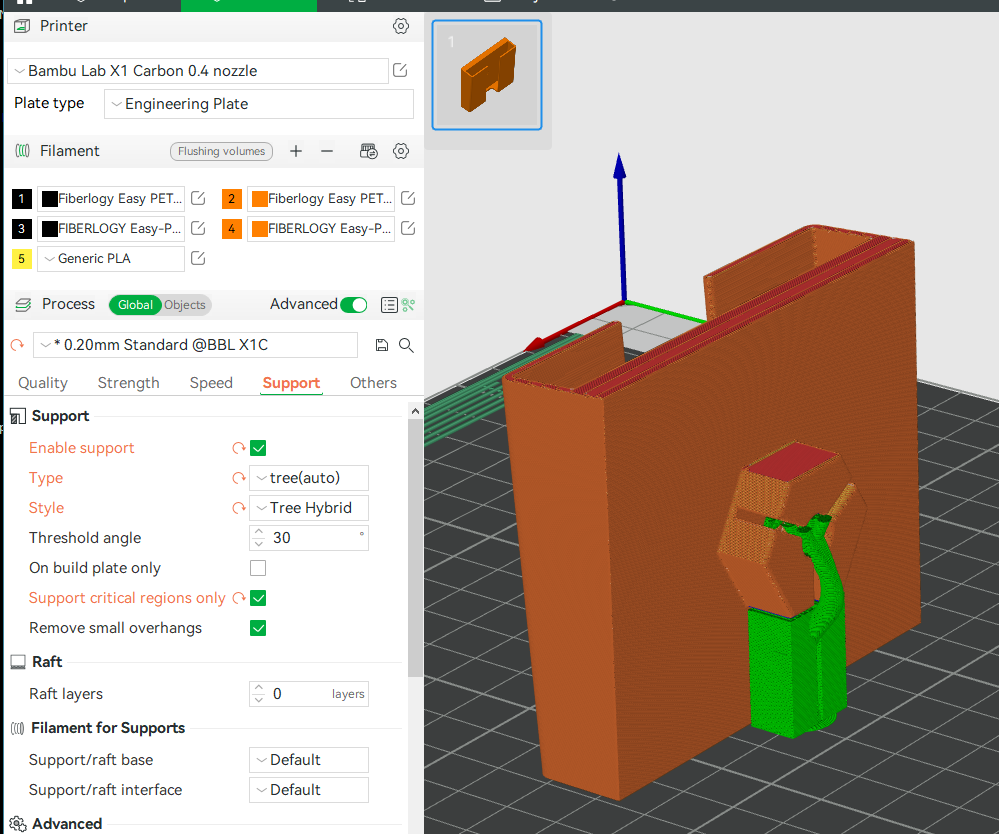The width and height of the screenshot is (999, 834).
Task: Switch to the Strength tab
Action: tap(129, 383)
